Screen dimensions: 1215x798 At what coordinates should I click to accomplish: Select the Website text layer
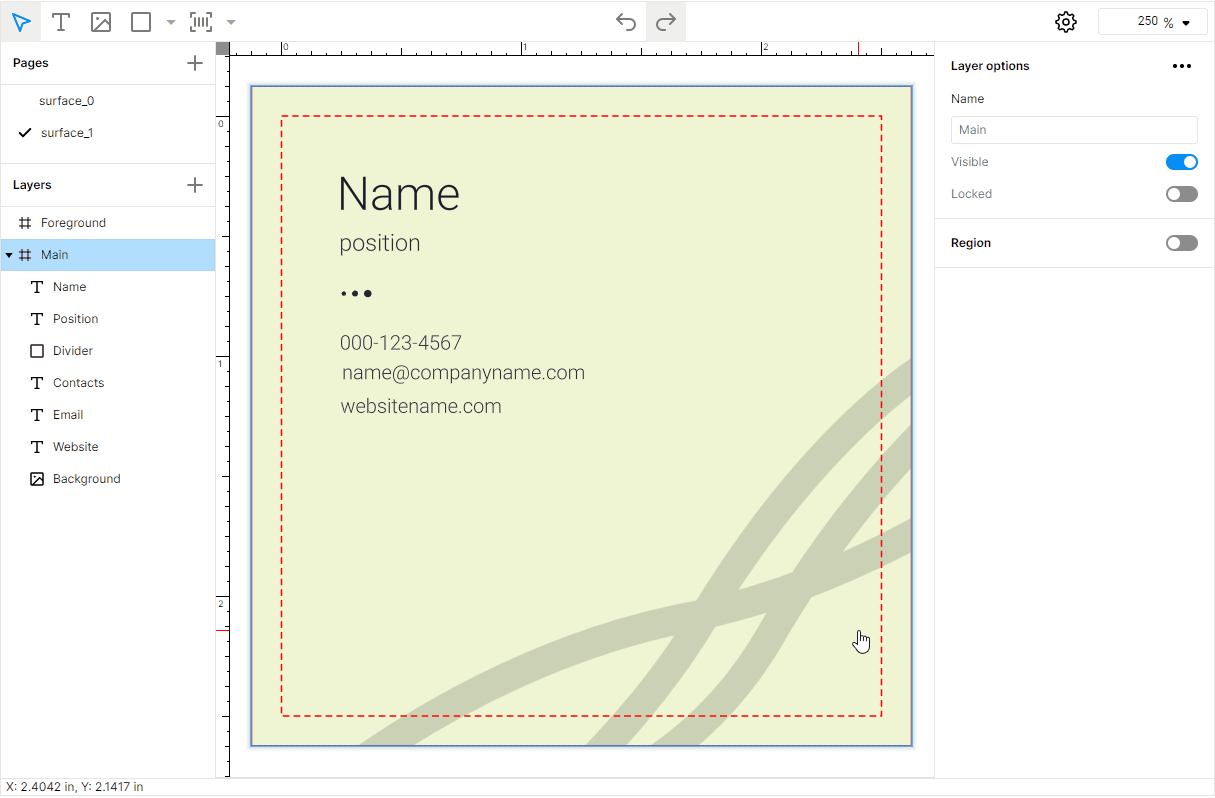108,447
